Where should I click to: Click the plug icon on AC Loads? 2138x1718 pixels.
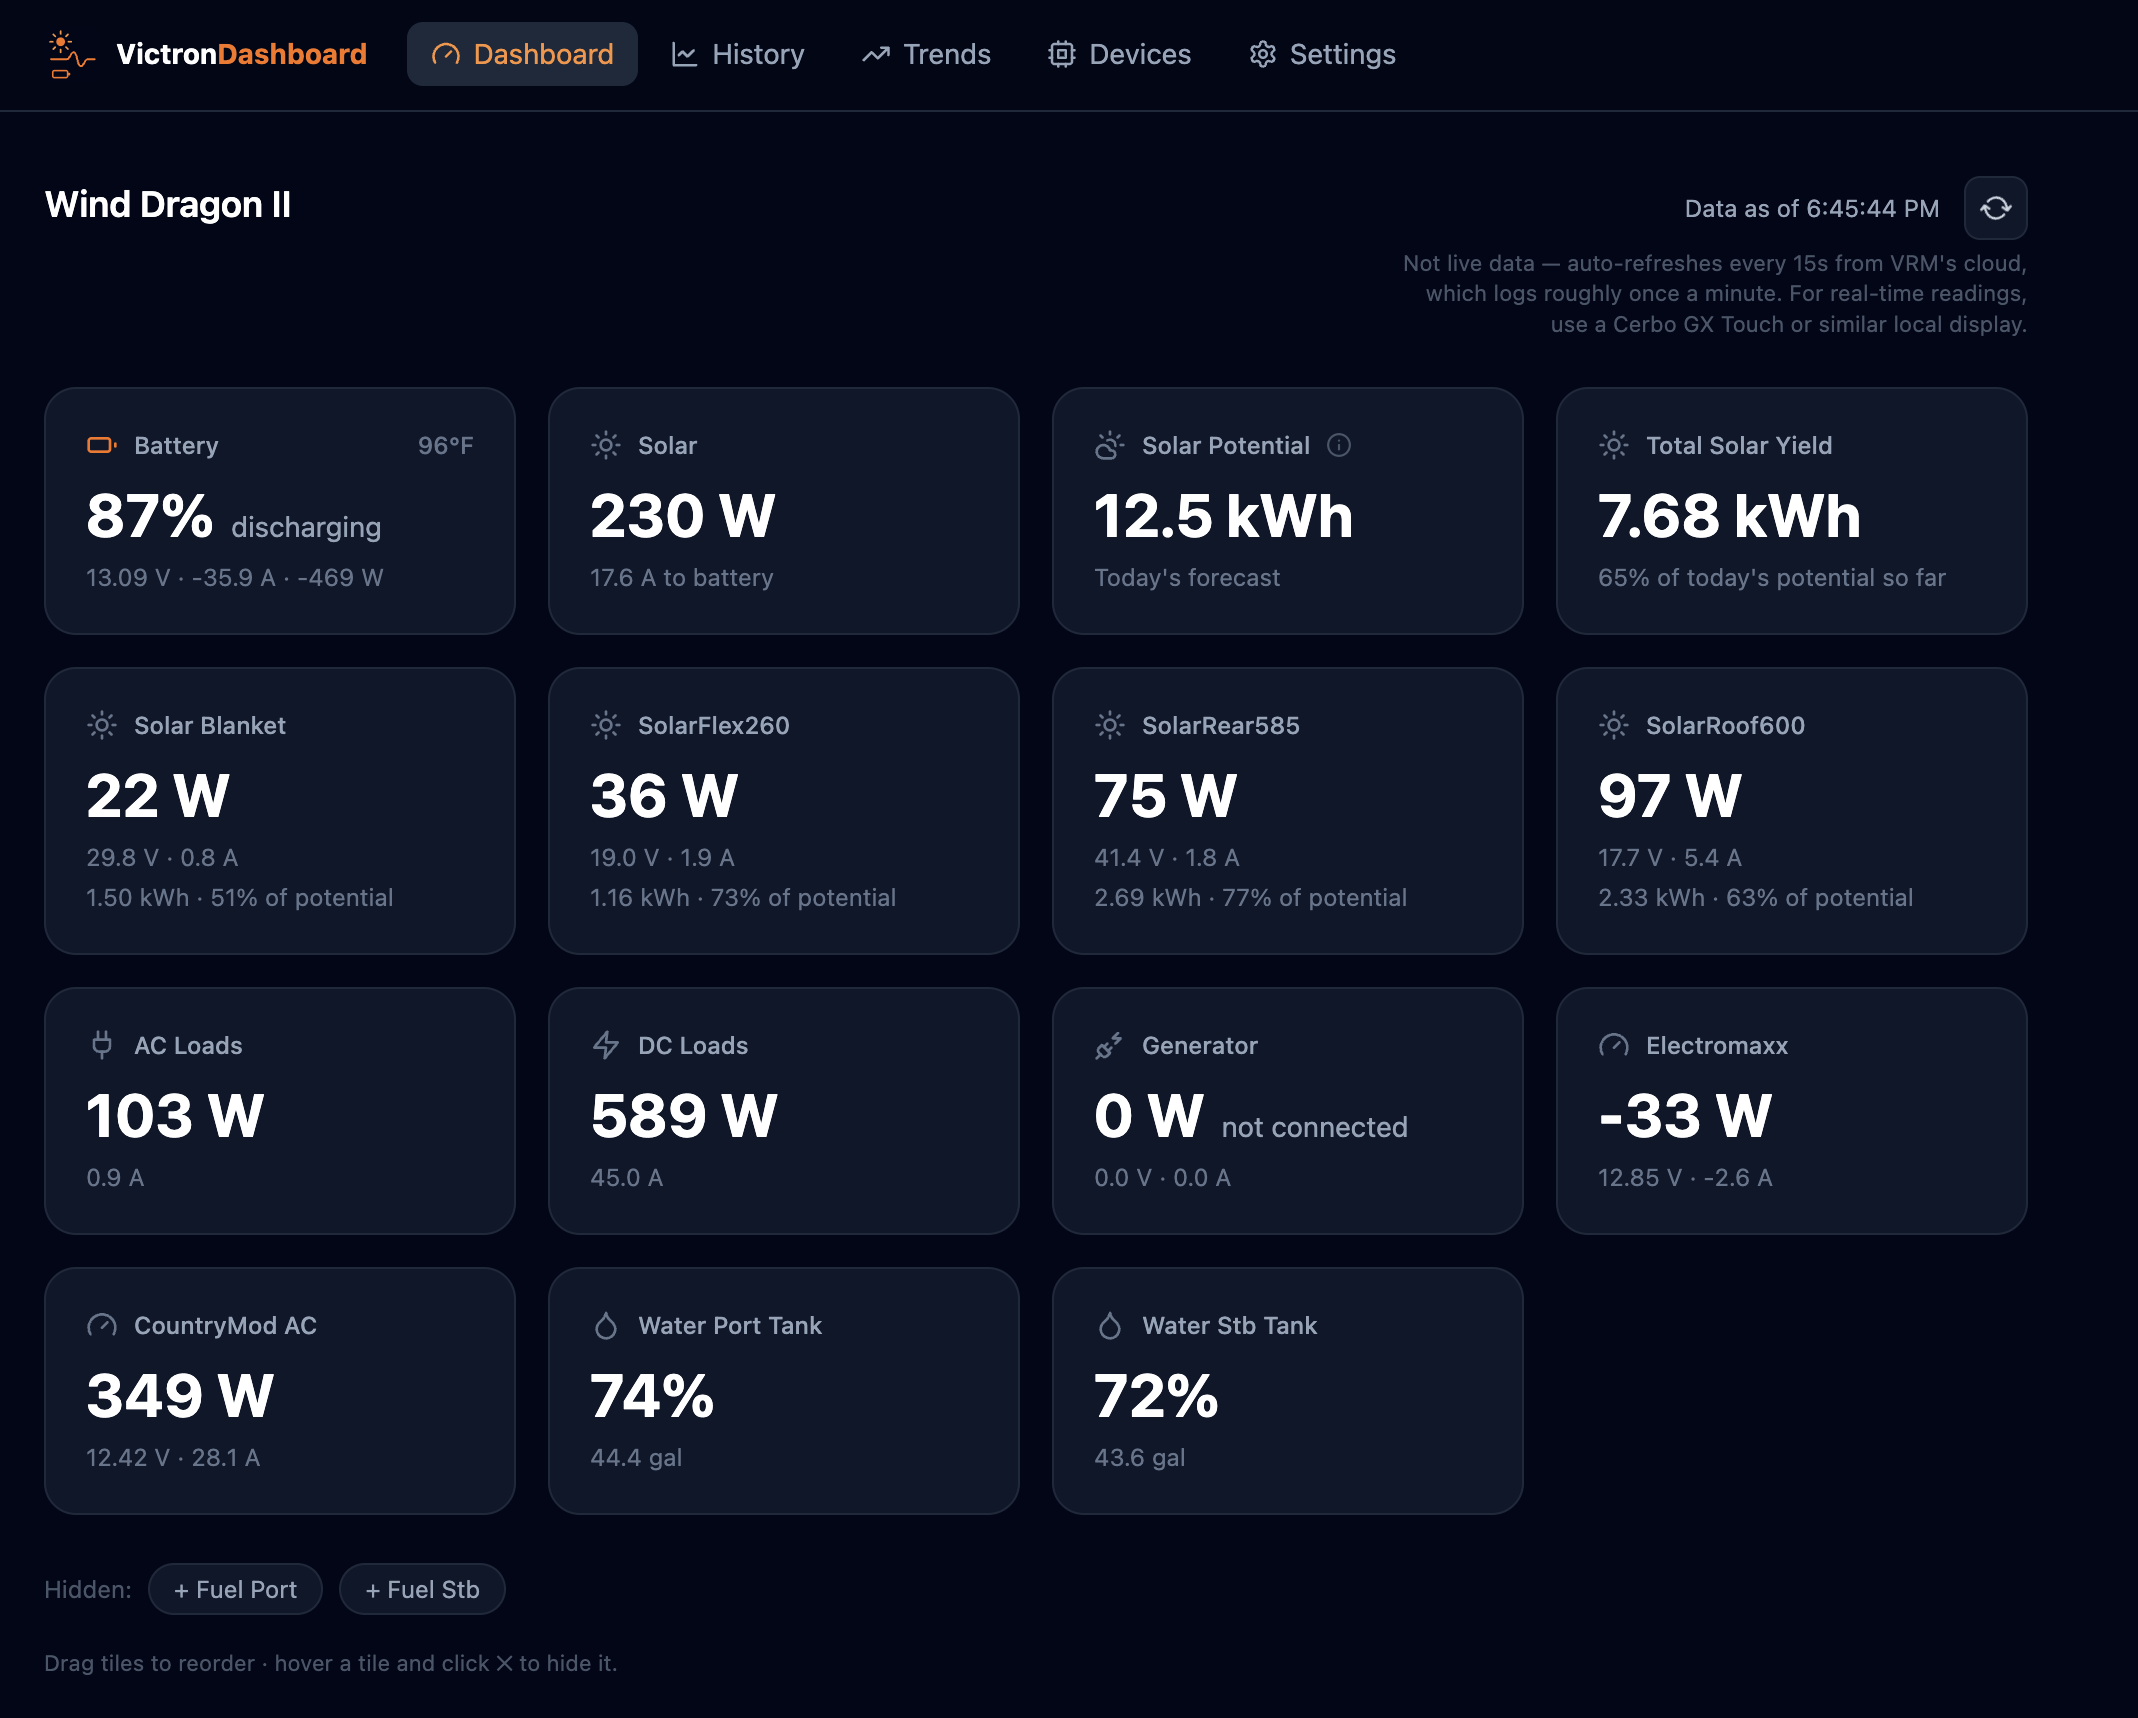click(x=102, y=1045)
